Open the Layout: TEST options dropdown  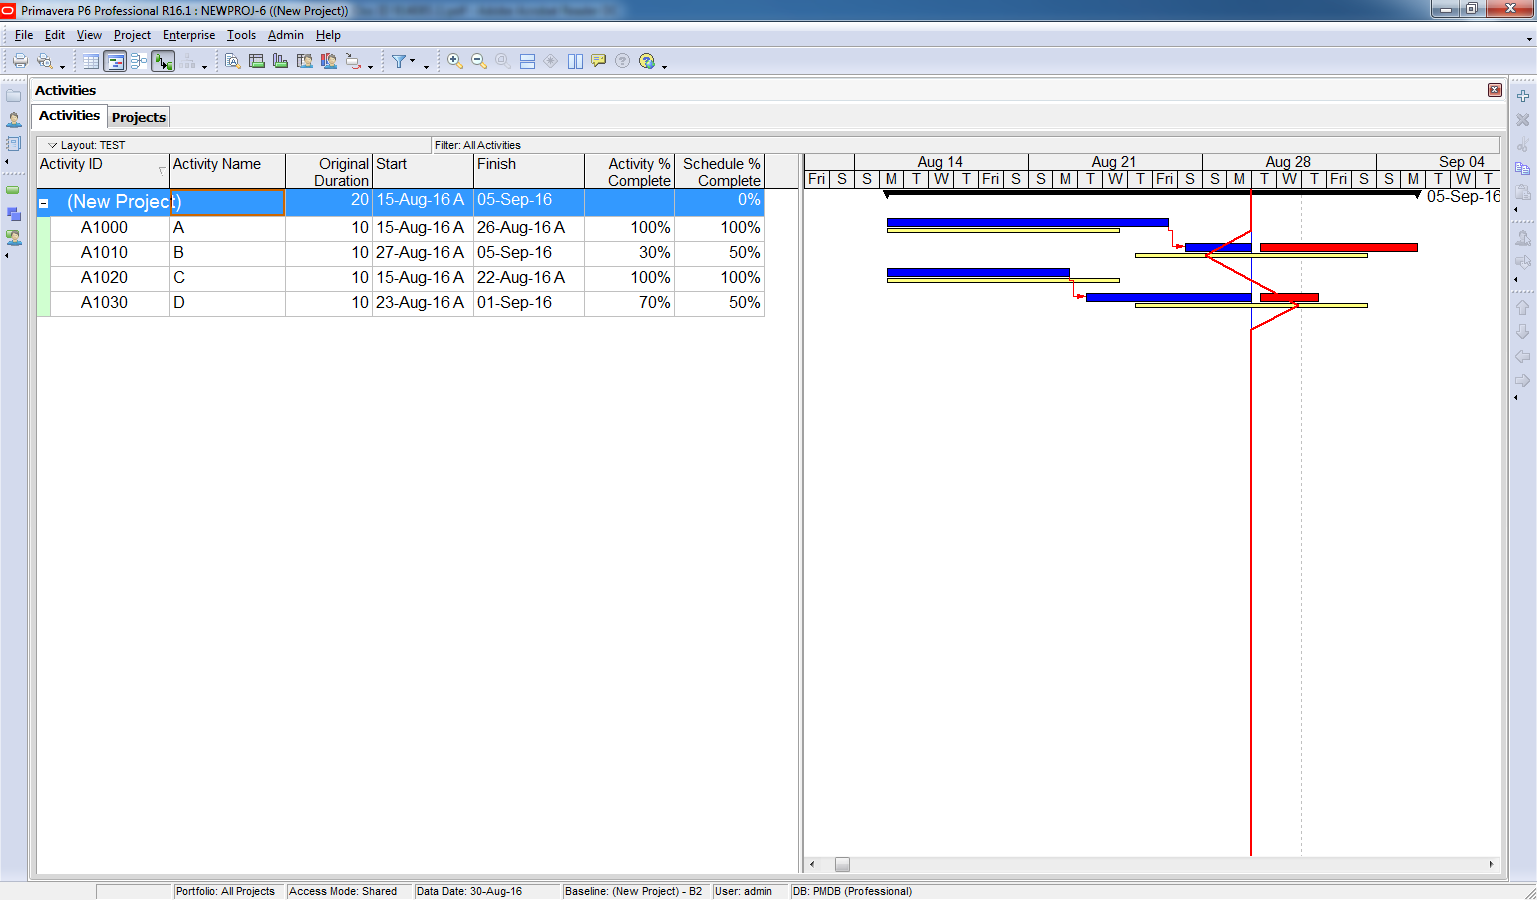(x=53, y=145)
